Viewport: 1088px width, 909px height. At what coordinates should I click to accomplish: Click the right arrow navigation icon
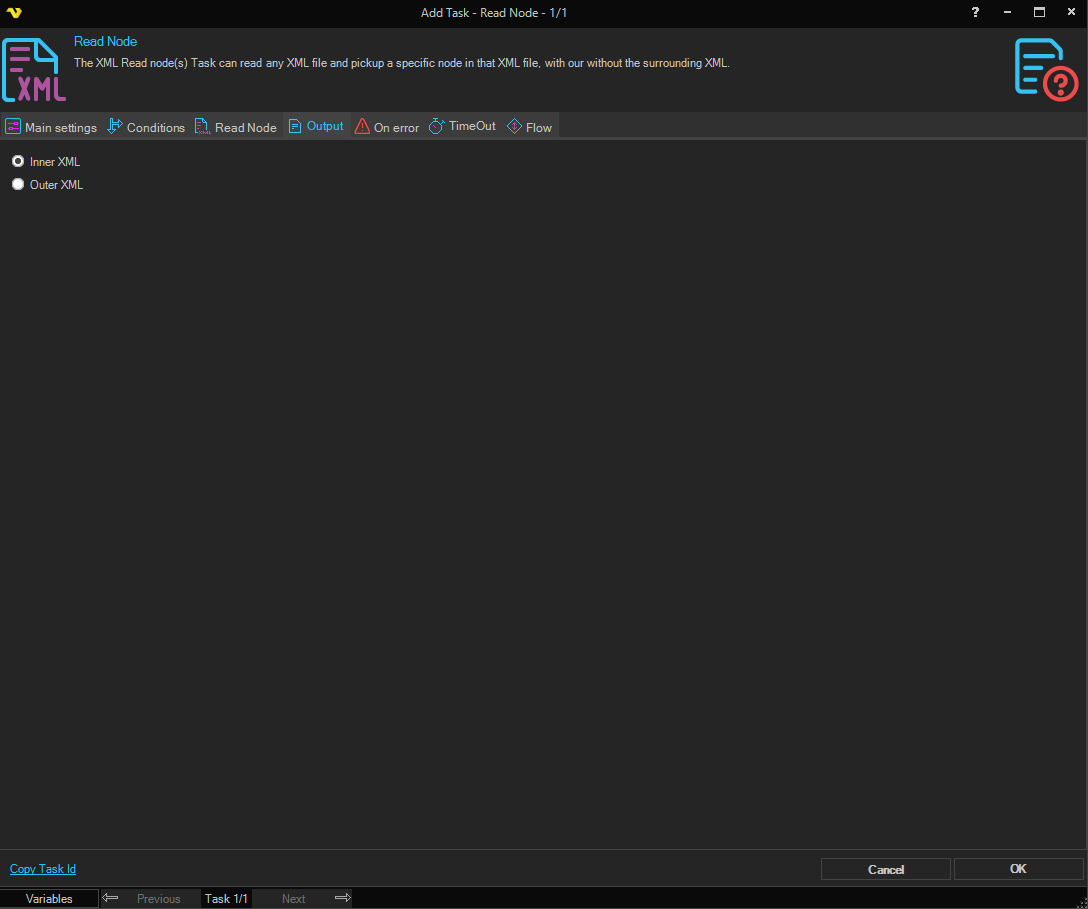pyautogui.click(x=342, y=898)
